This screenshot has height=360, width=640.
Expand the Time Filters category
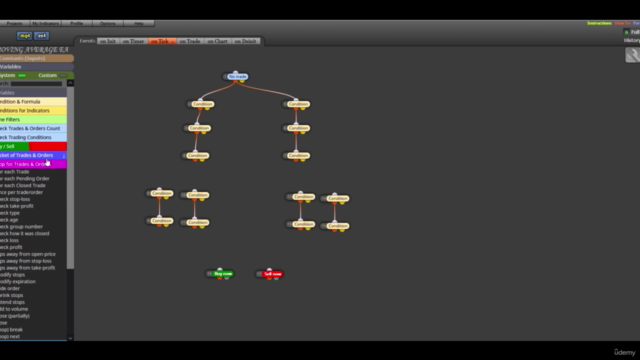click(33, 120)
